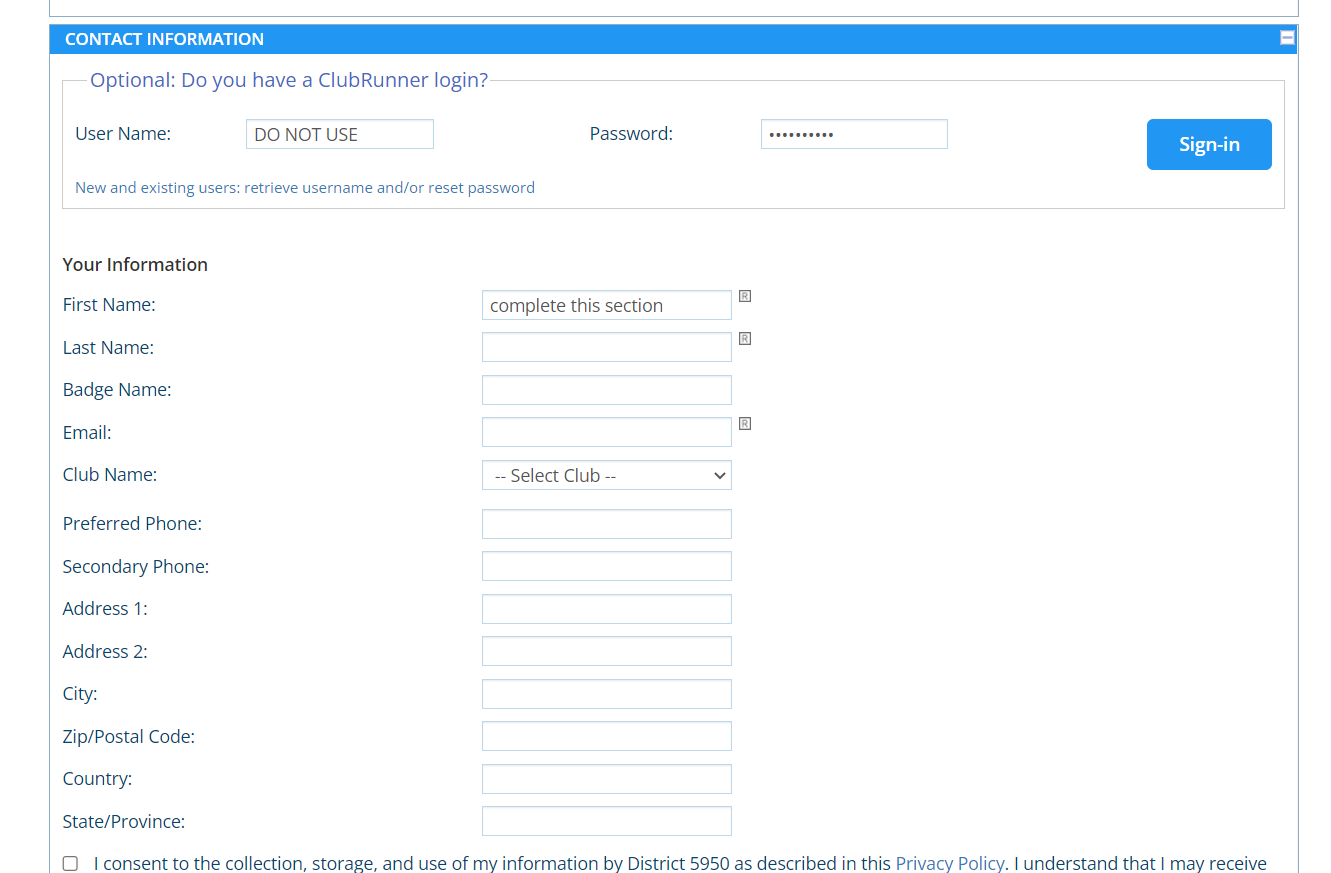Click the Address 1 text box
The image size is (1331, 873).
click(x=606, y=609)
